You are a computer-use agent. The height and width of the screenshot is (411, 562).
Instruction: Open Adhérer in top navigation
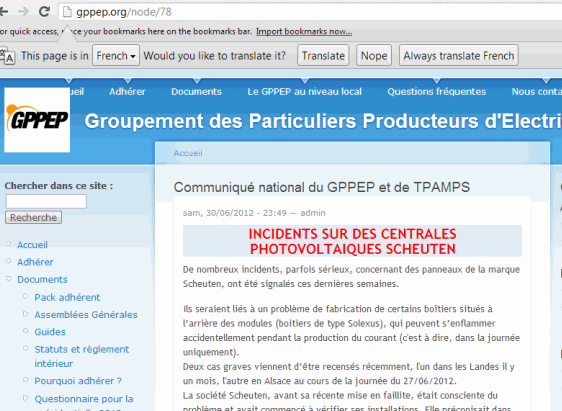pyautogui.click(x=127, y=92)
